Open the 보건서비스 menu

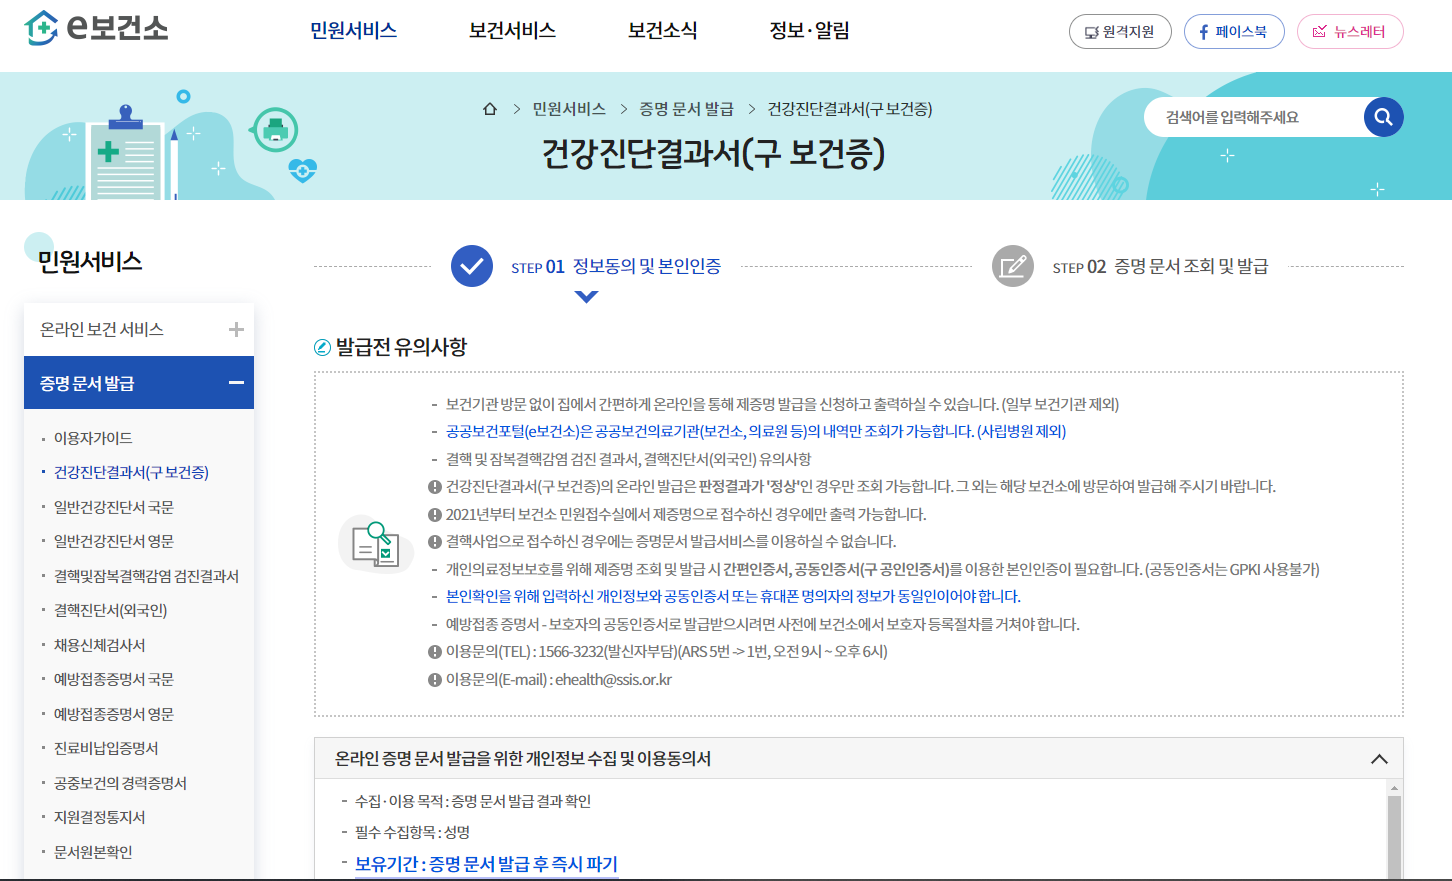click(x=510, y=31)
